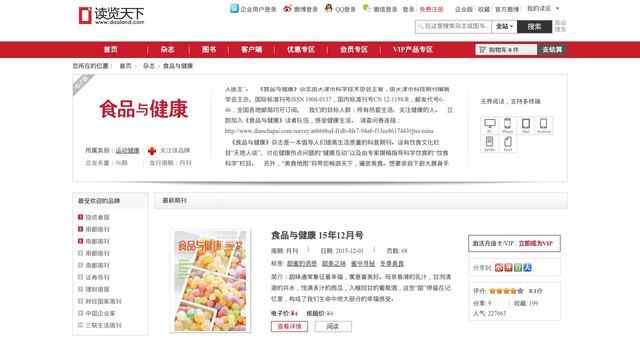Click the 食品与健康 brand logo
This screenshot has height=360, width=640.
[144, 109]
